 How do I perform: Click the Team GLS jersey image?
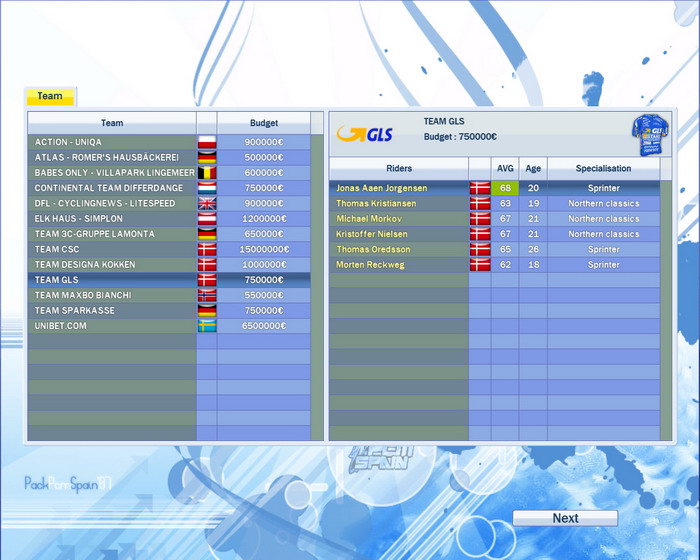649,134
